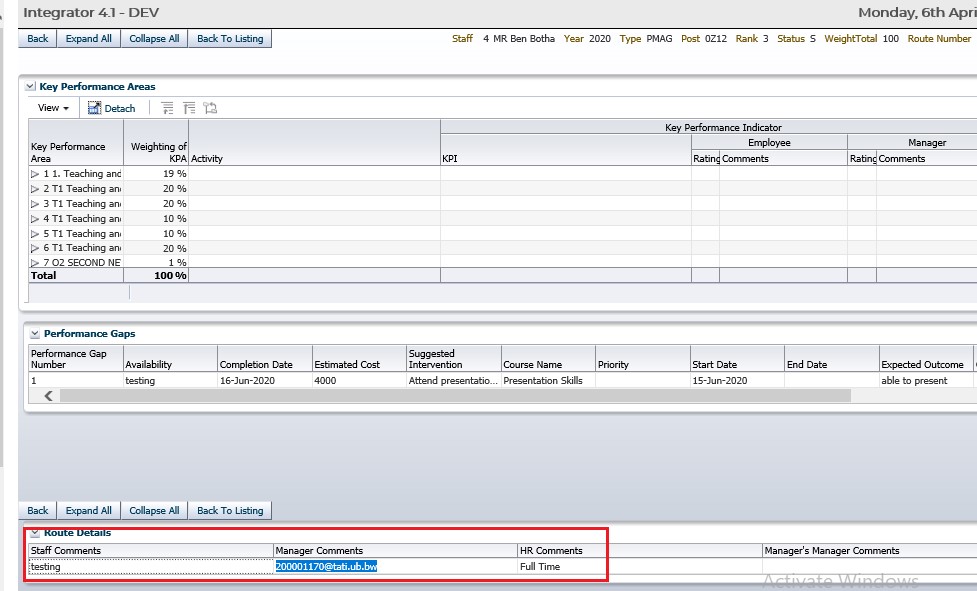Click the bottom Back To Listing button

(x=230, y=511)
